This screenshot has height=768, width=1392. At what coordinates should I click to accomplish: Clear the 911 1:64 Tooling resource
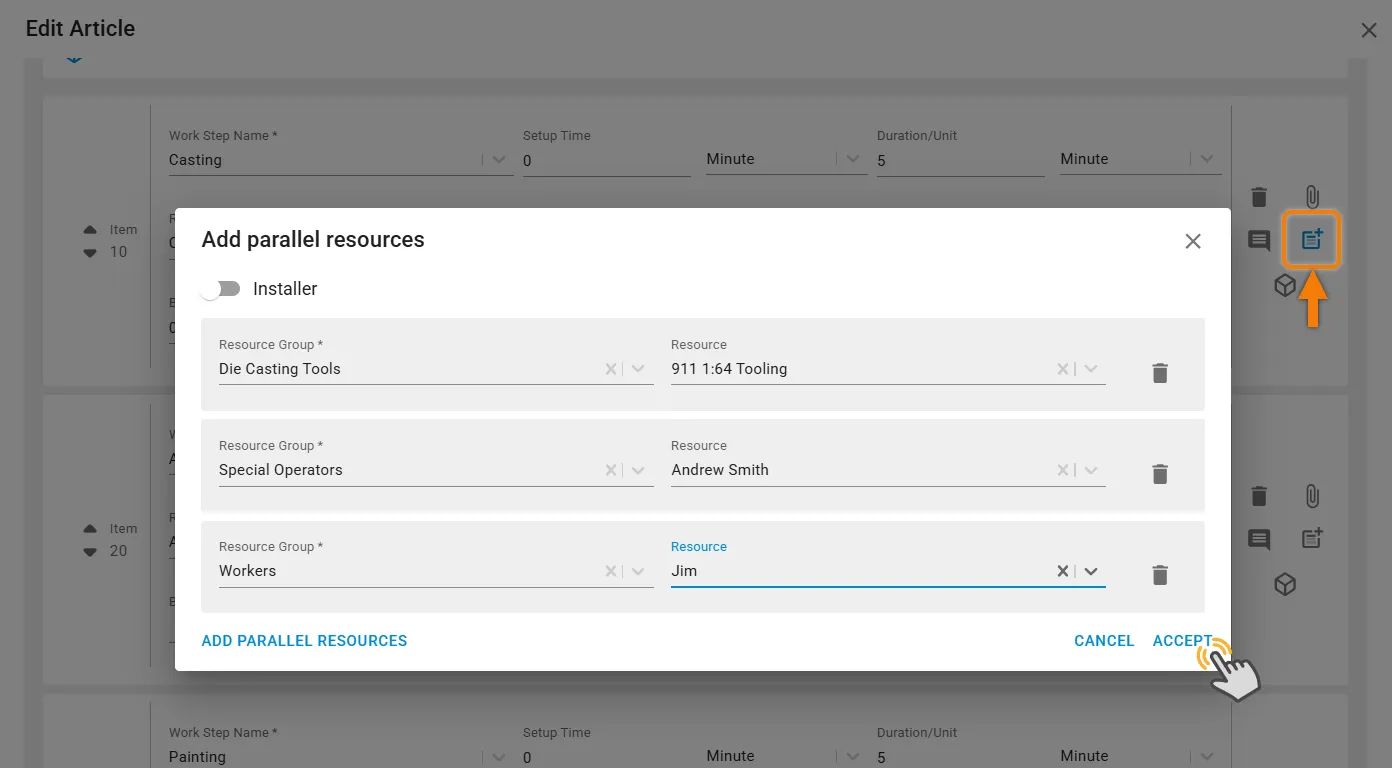click(x=1063, y=369)
